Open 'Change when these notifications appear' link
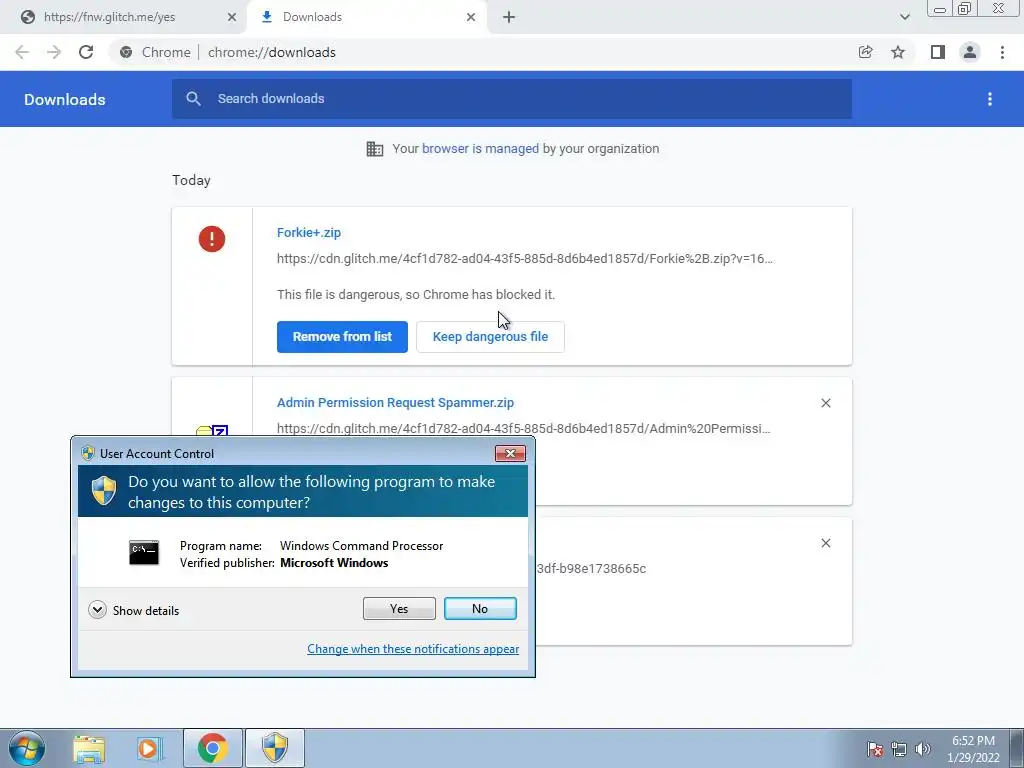The image size is (1024, 768). tap(413, 649)
